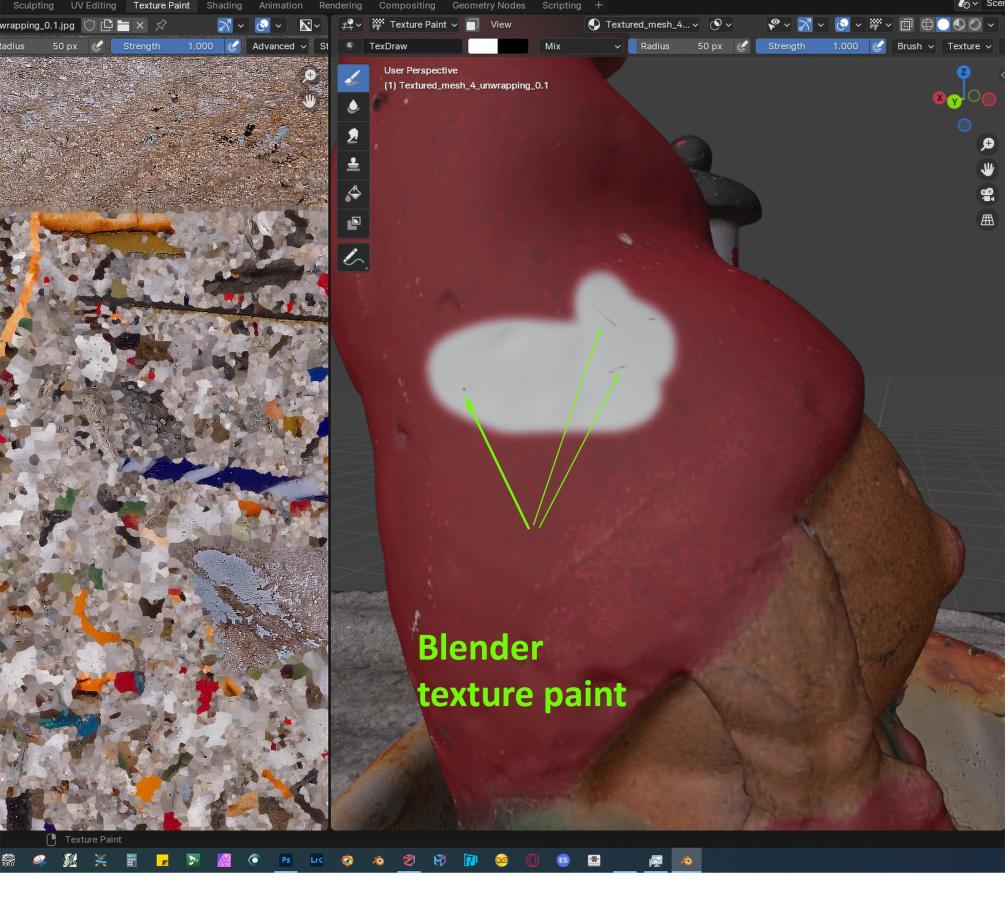Open the UV Editing workspace tab
The image size is (1005, 900).
tap(93, 6)
